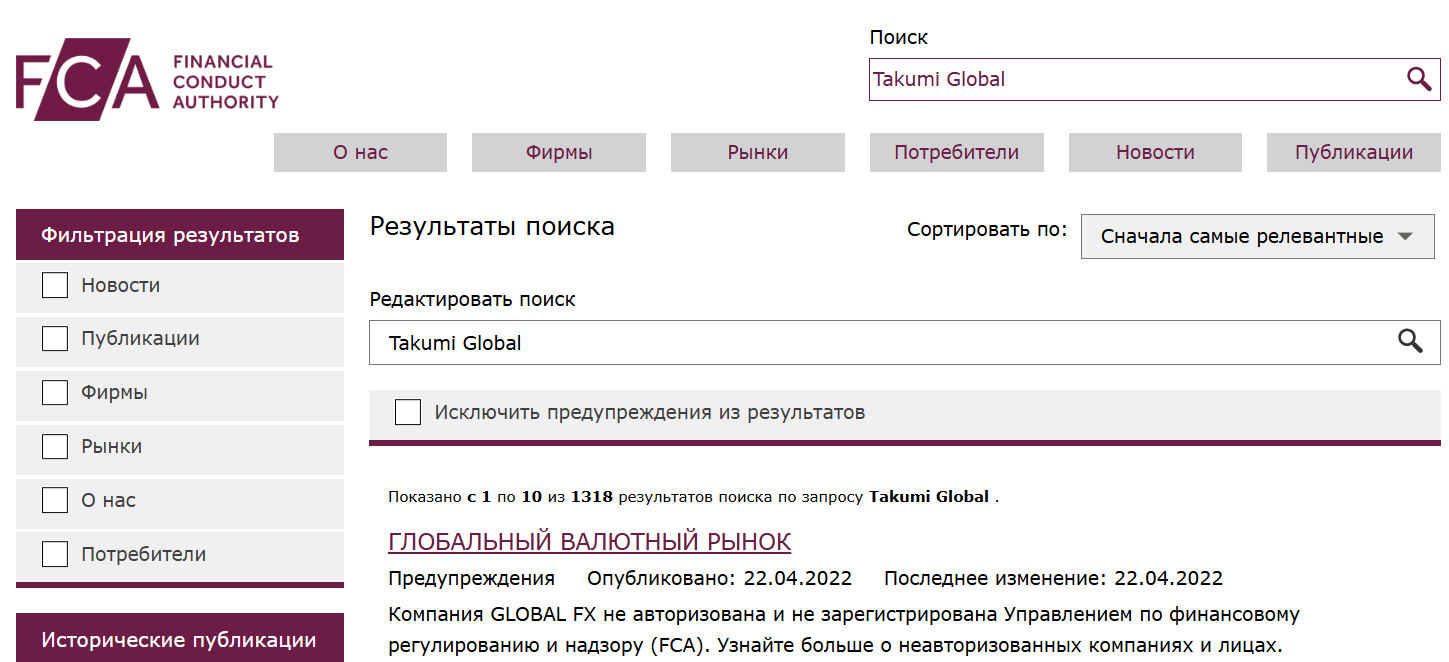The image size is (1449, 662).
Task: Enable 'Исключить предупреждения из результатов'
Action: pyautogui.click(x=407, y=411)
